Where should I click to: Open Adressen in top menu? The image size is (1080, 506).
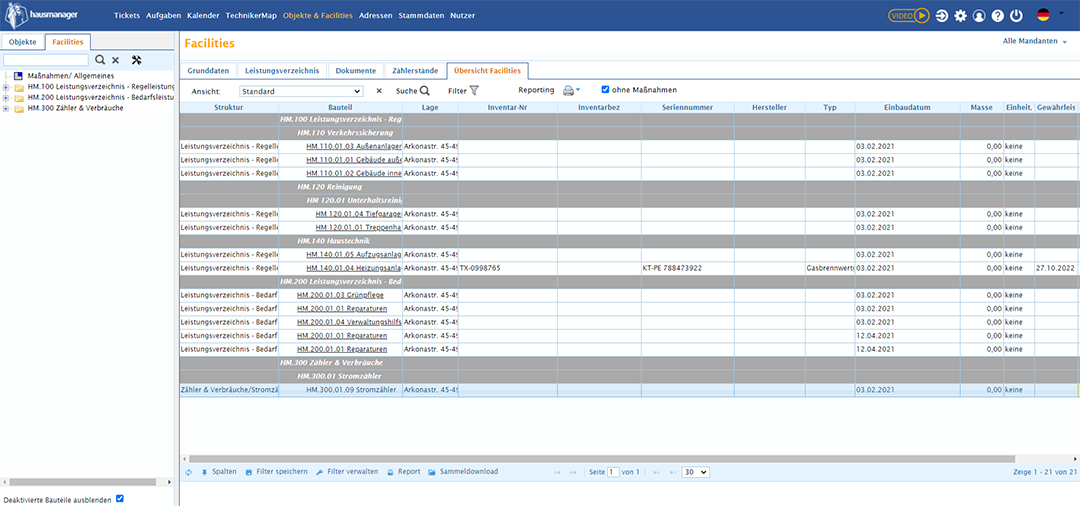coord(376,15)
